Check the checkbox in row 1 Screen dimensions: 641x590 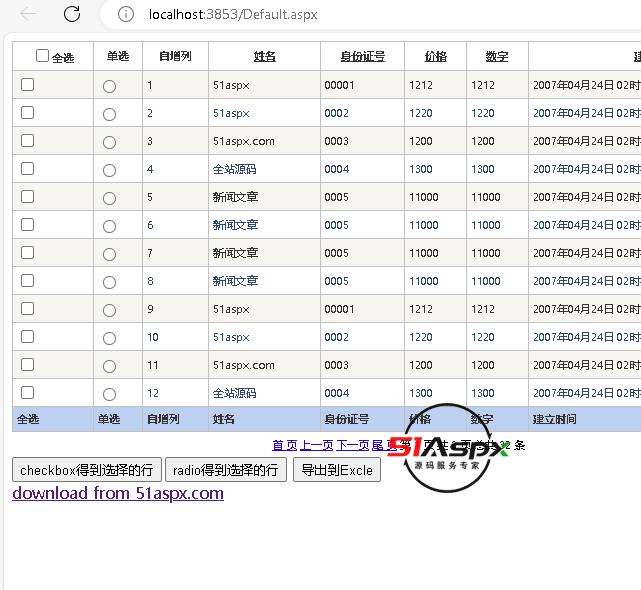click(x=27, y=85)
